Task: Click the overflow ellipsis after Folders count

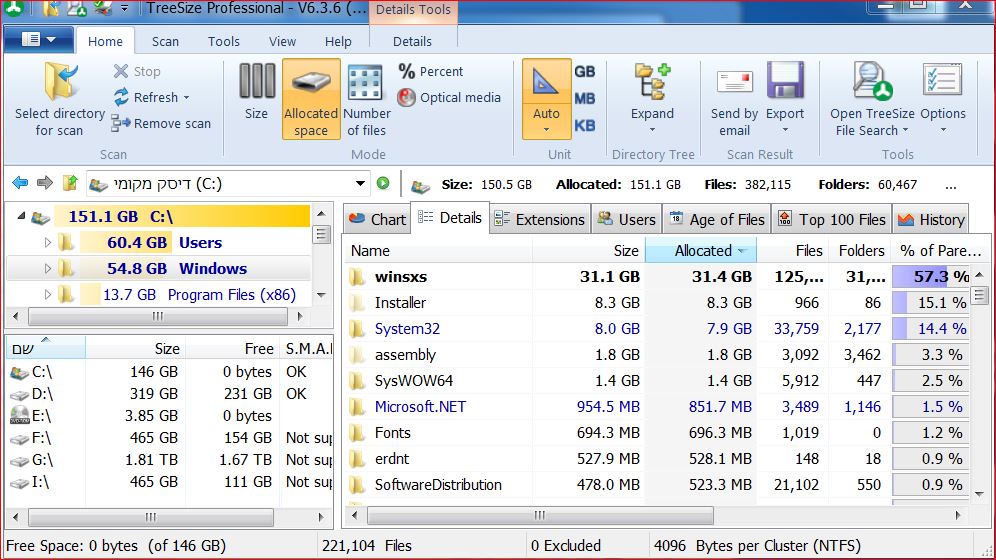Action: [950, 185]
